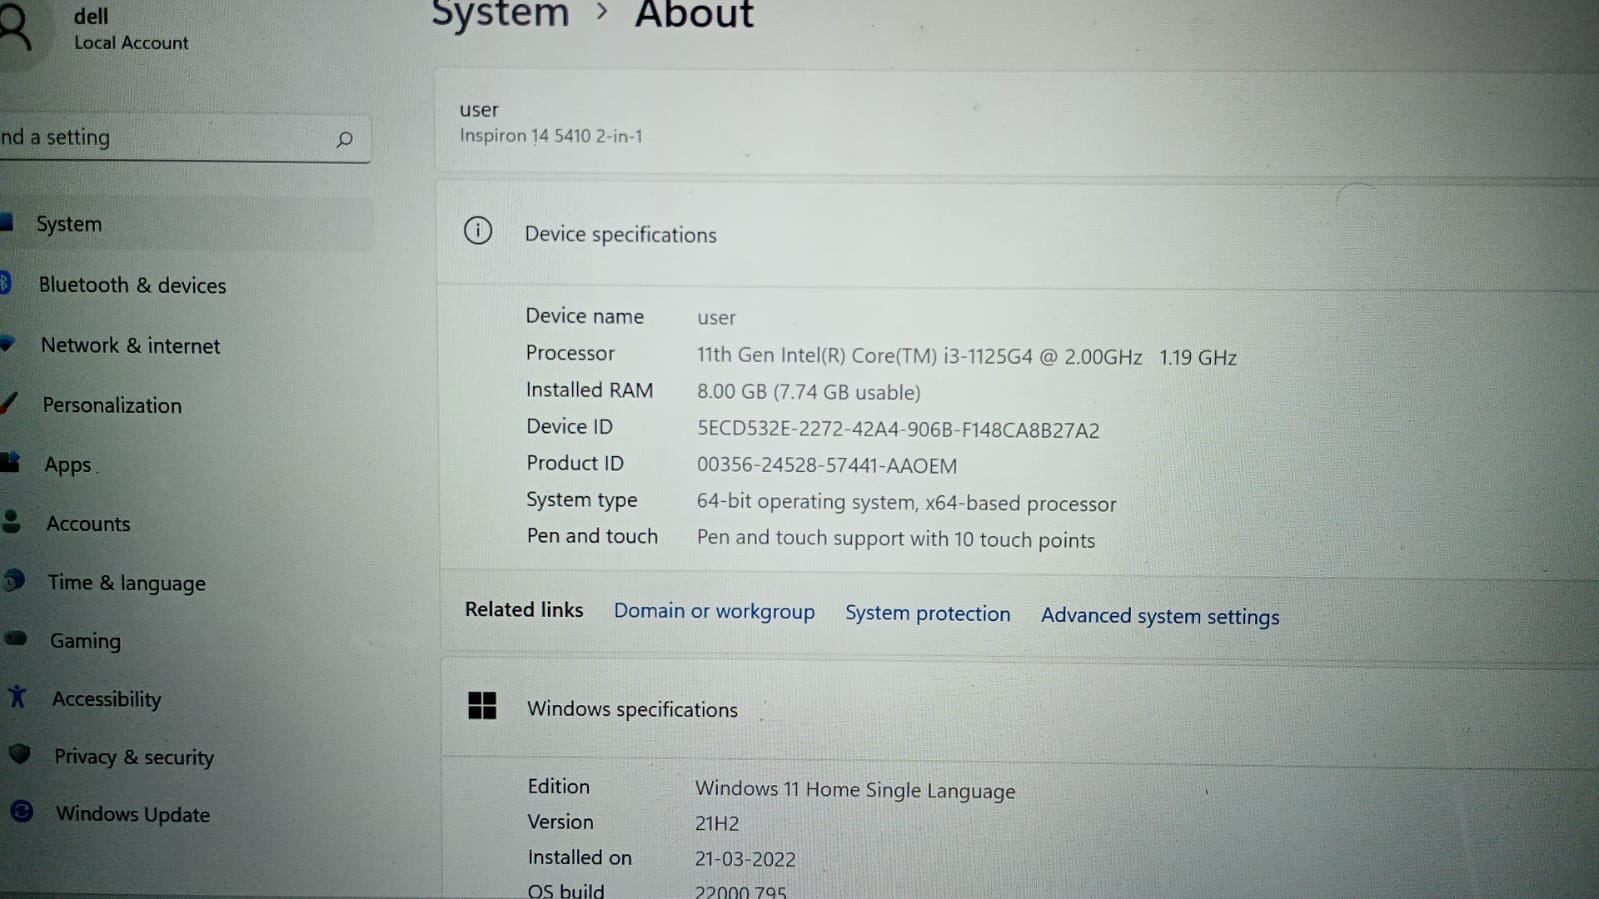Open Network & internet settings
The image size is (1599, 899).
click(x=130, y=346)
